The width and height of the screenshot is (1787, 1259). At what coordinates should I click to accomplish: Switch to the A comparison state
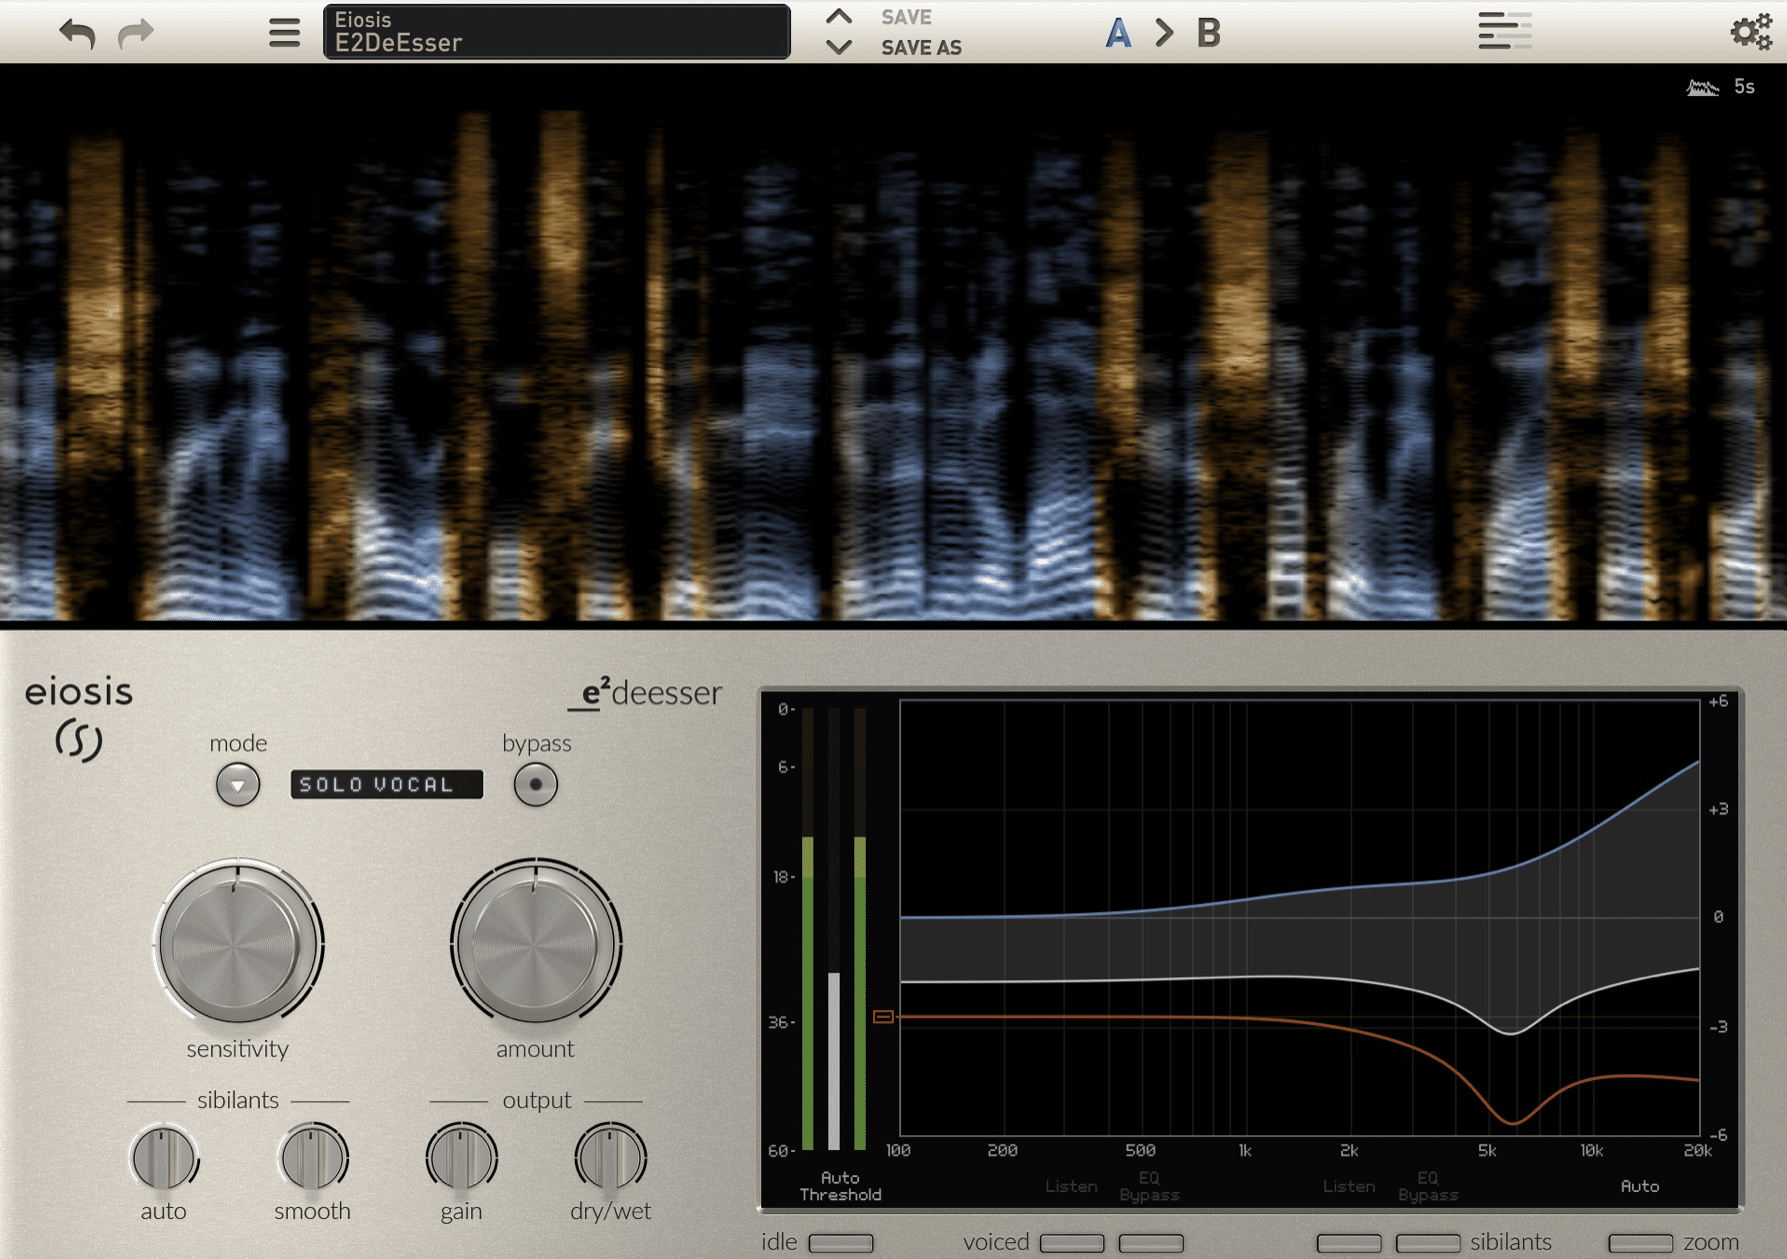click(1118, 33)
